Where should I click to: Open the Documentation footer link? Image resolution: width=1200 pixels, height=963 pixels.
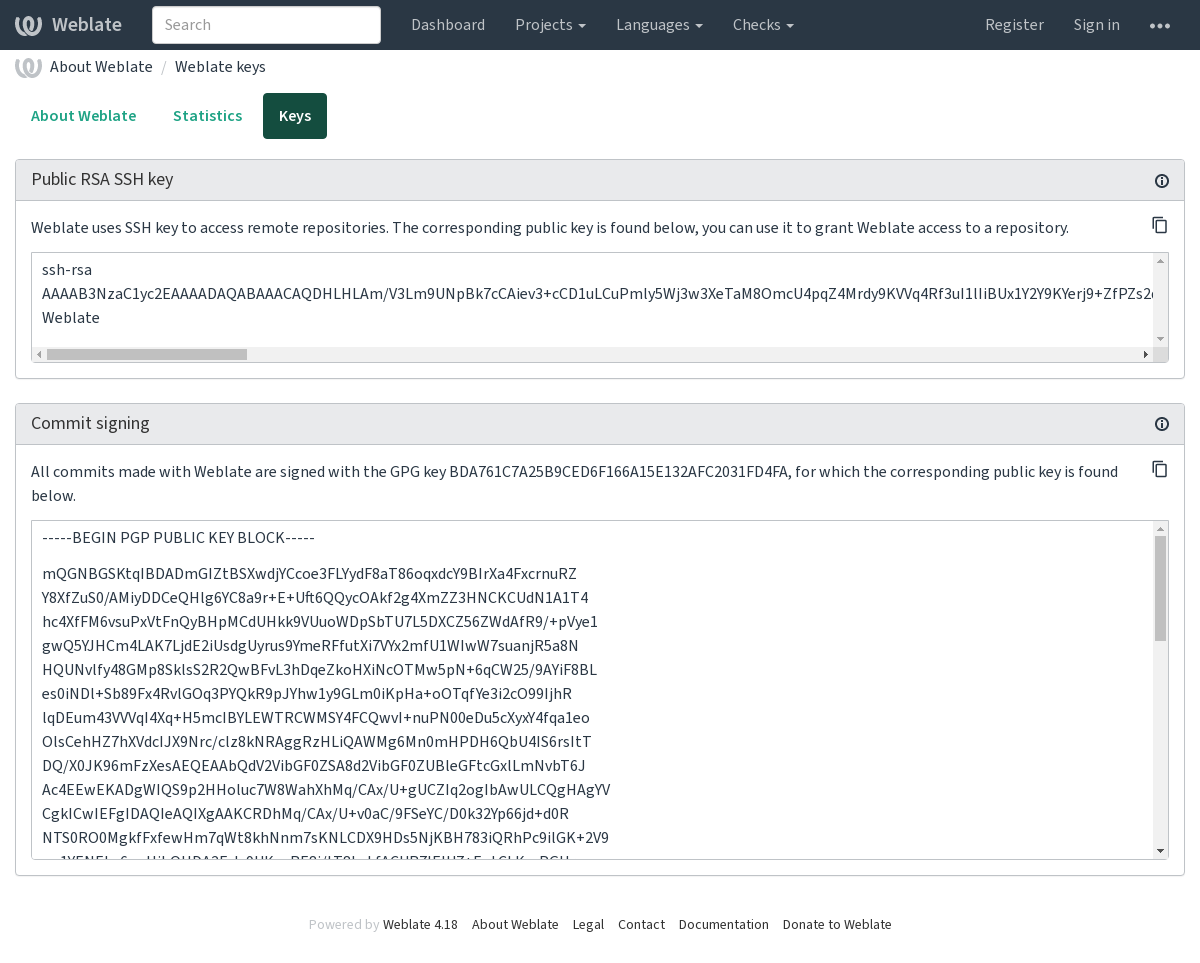coord(724,925)
